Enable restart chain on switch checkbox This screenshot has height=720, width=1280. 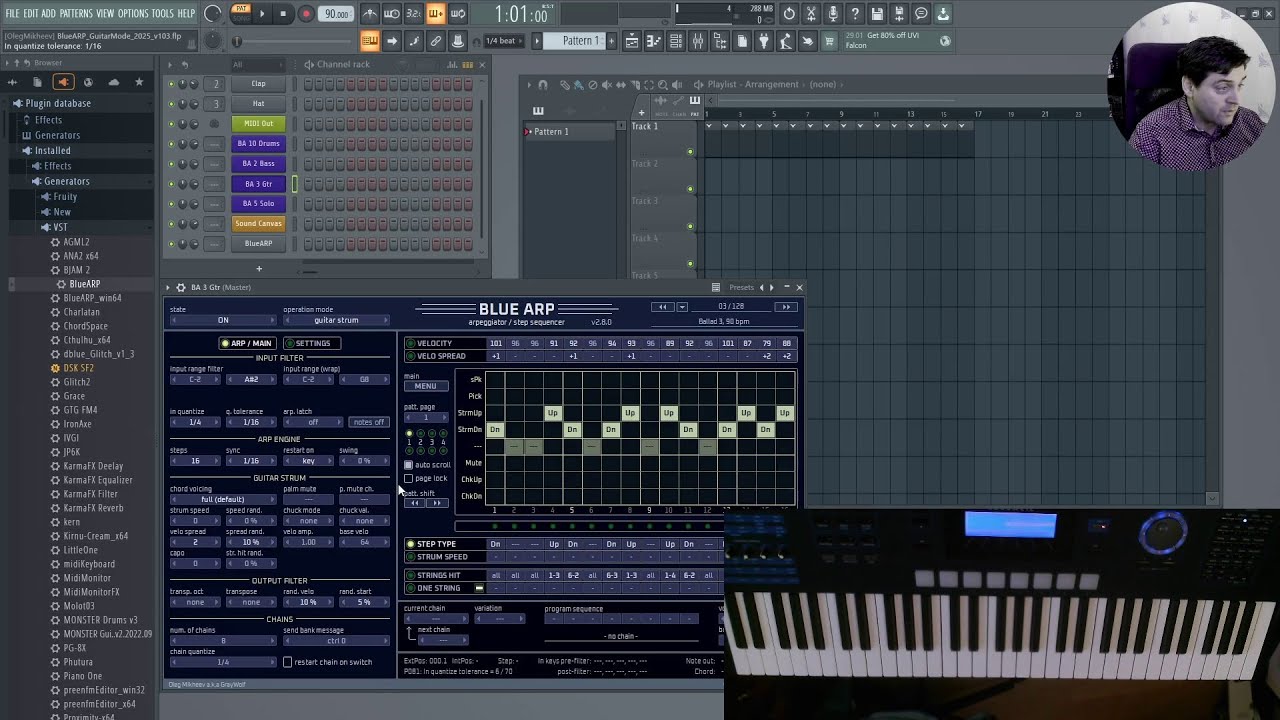[x=288, y=662]
